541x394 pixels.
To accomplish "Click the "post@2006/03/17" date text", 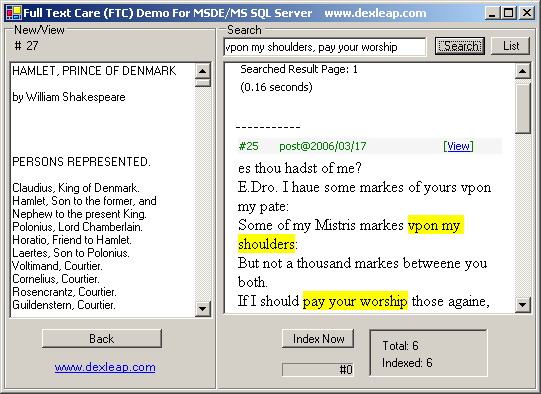I will coord(323,146).
